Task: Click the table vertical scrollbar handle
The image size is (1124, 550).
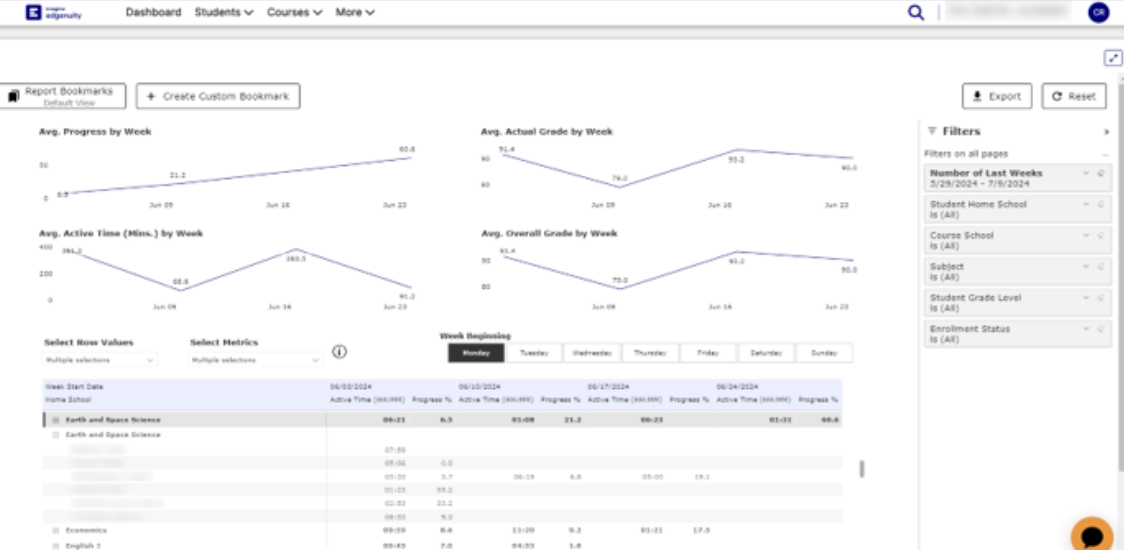Action: click(862, 469)
